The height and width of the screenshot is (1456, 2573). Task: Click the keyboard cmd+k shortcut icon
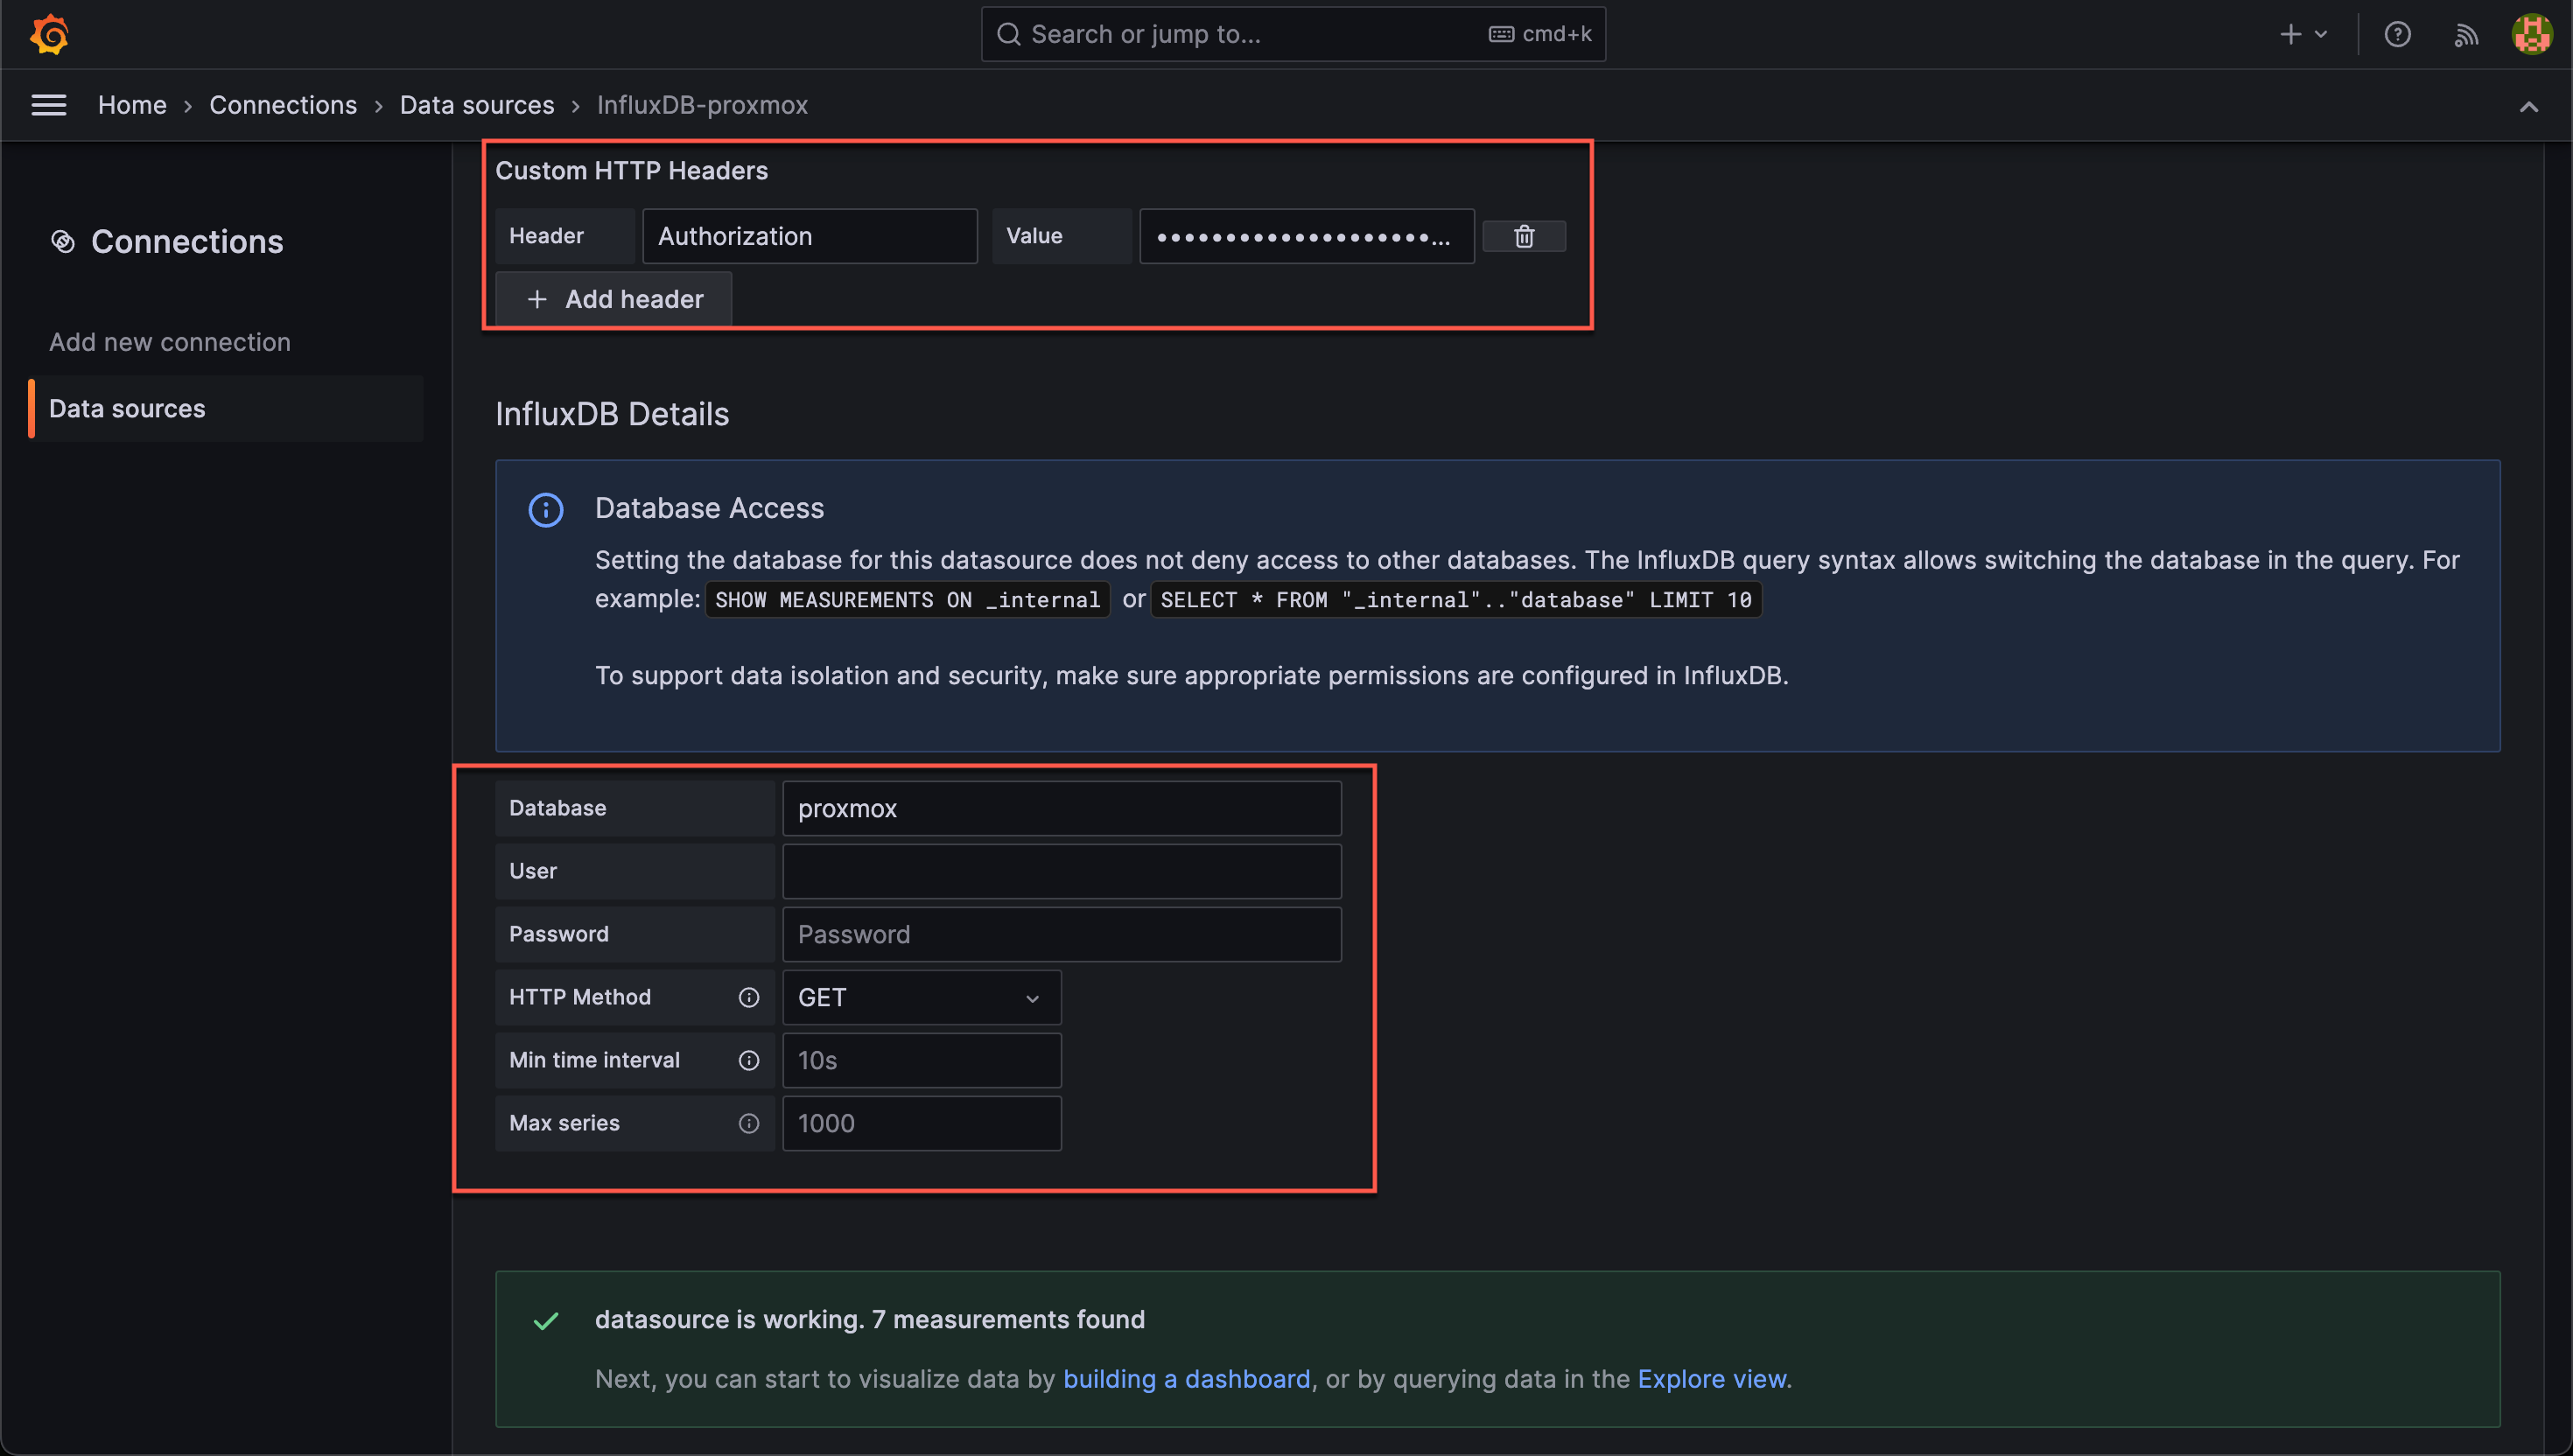(x=1501, y=34)
